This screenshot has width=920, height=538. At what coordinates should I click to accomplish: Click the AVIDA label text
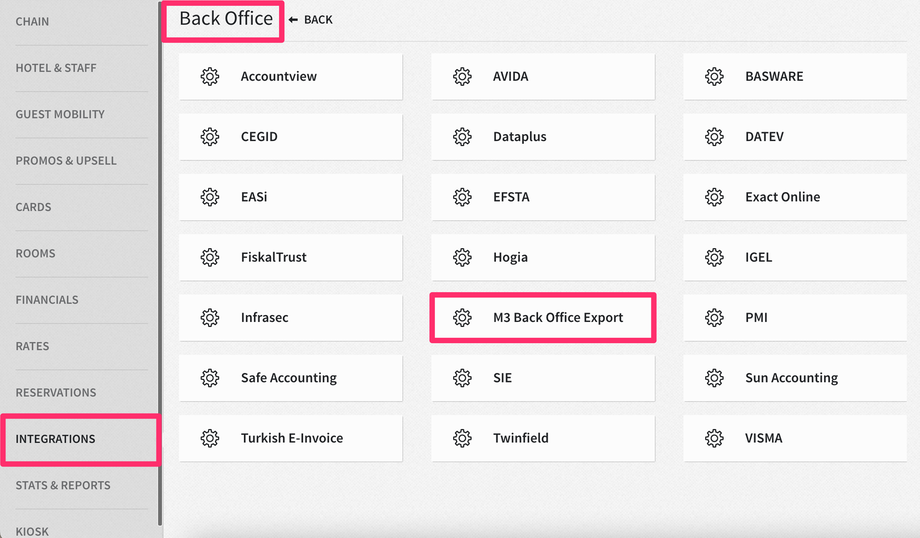click(x=510, y=76)
